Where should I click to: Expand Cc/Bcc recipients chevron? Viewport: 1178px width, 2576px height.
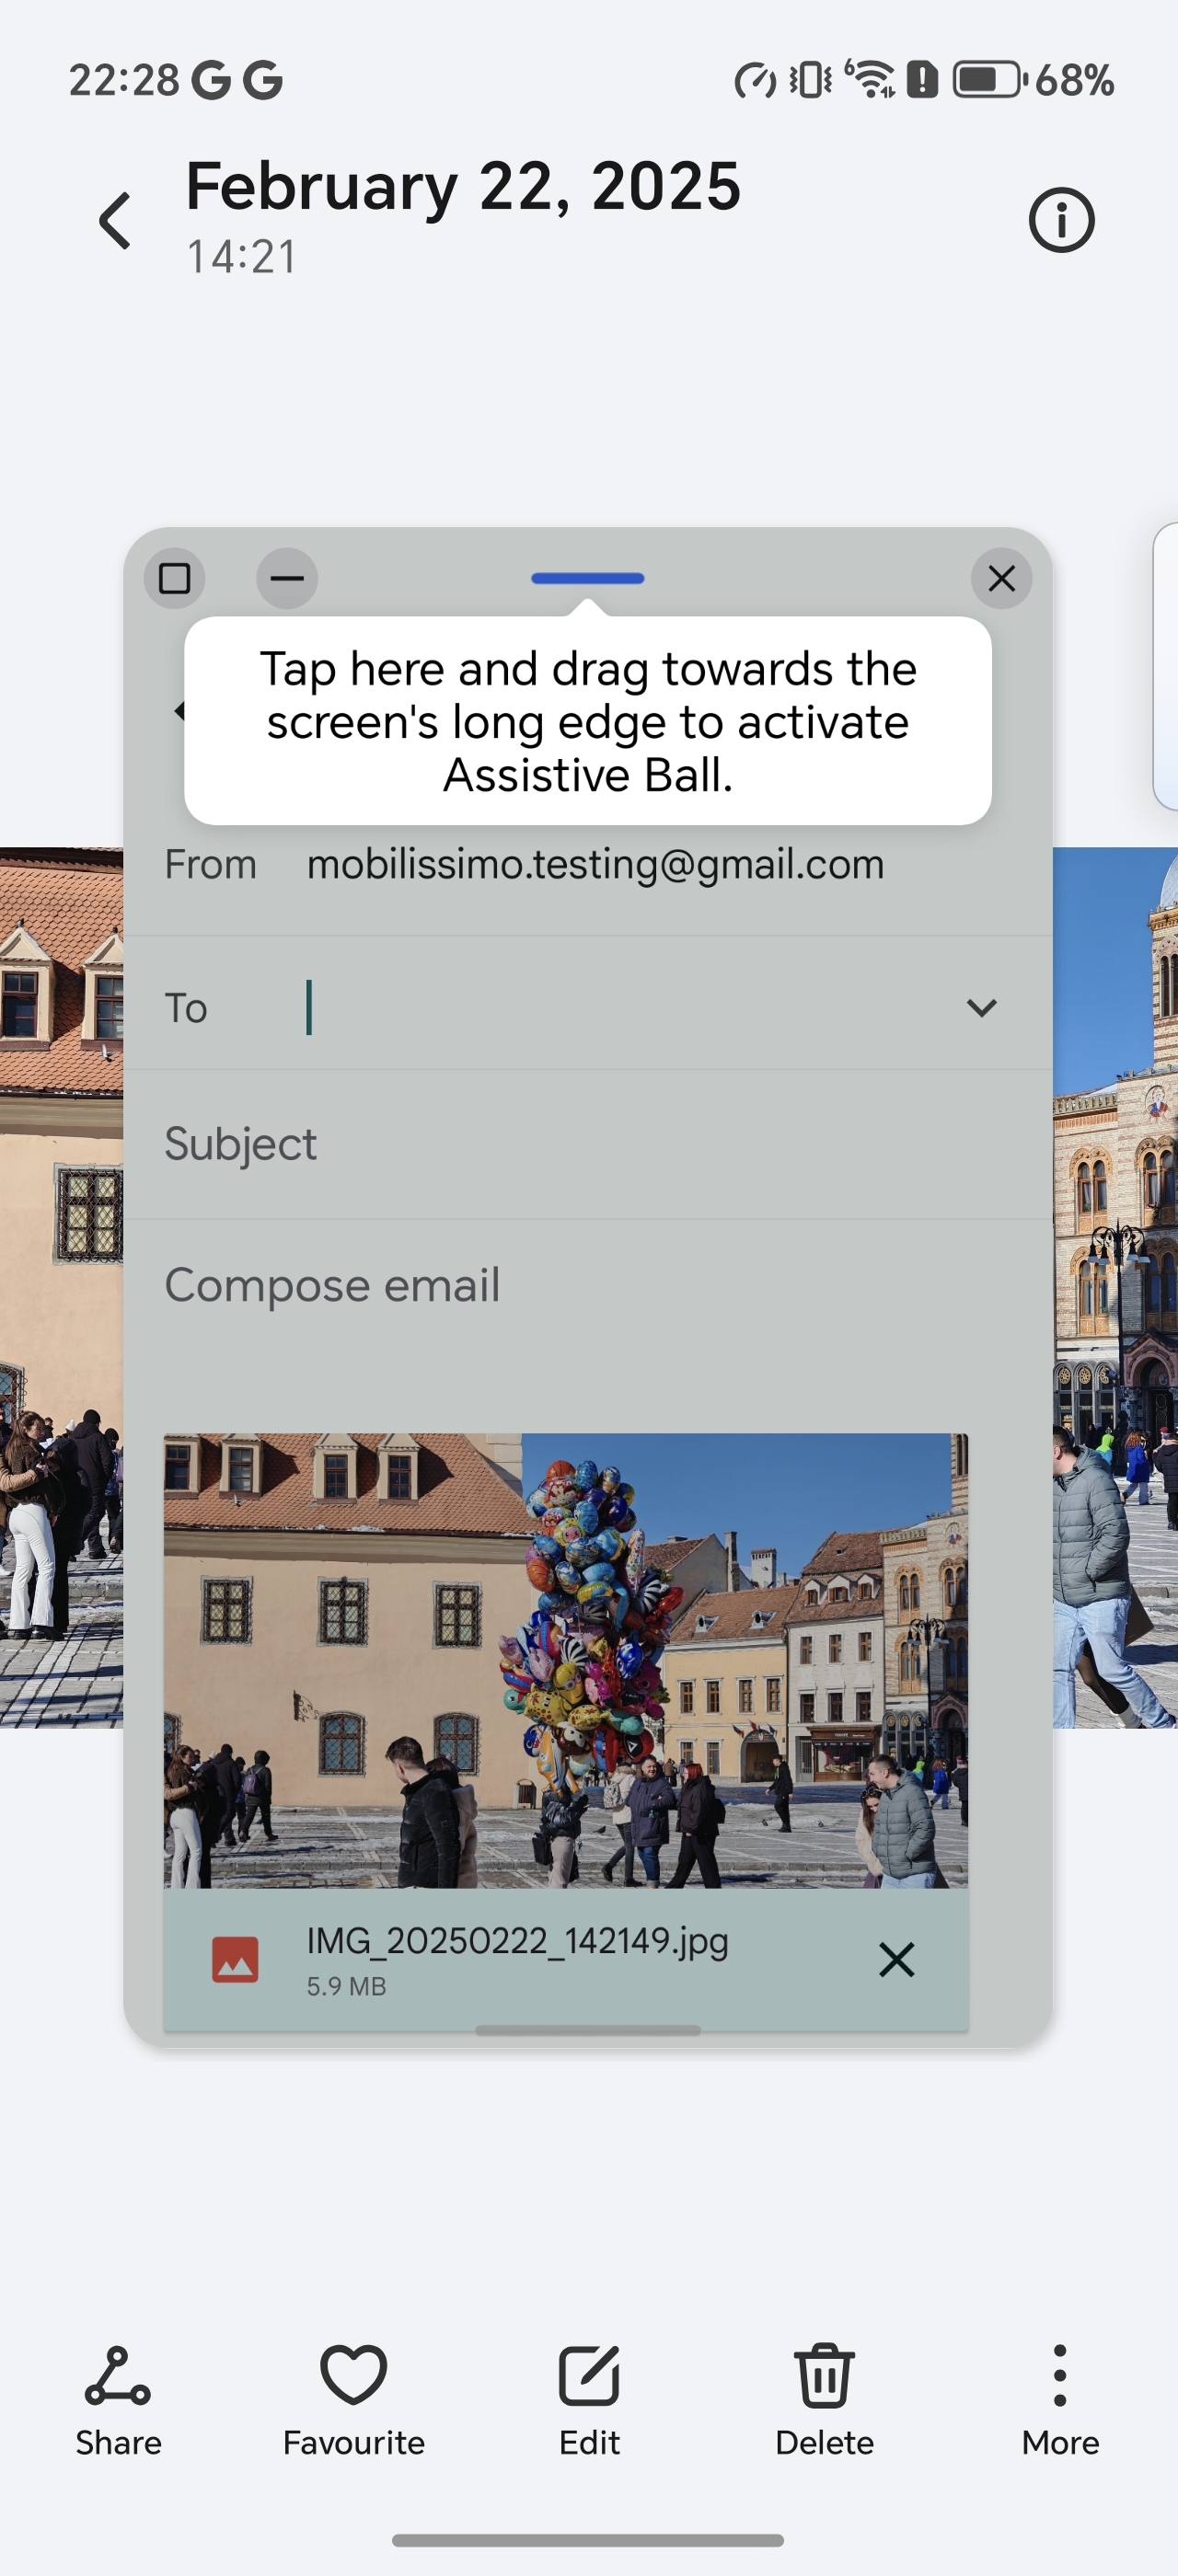click(982, 1007)
